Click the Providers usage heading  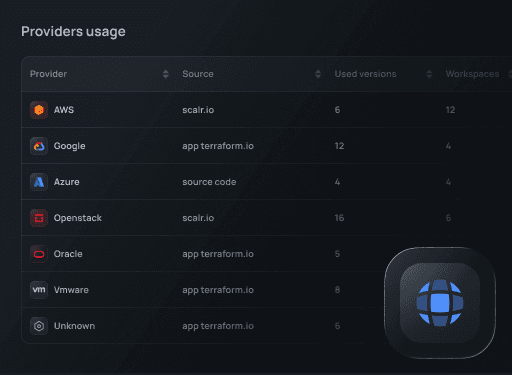pos(73,32)
